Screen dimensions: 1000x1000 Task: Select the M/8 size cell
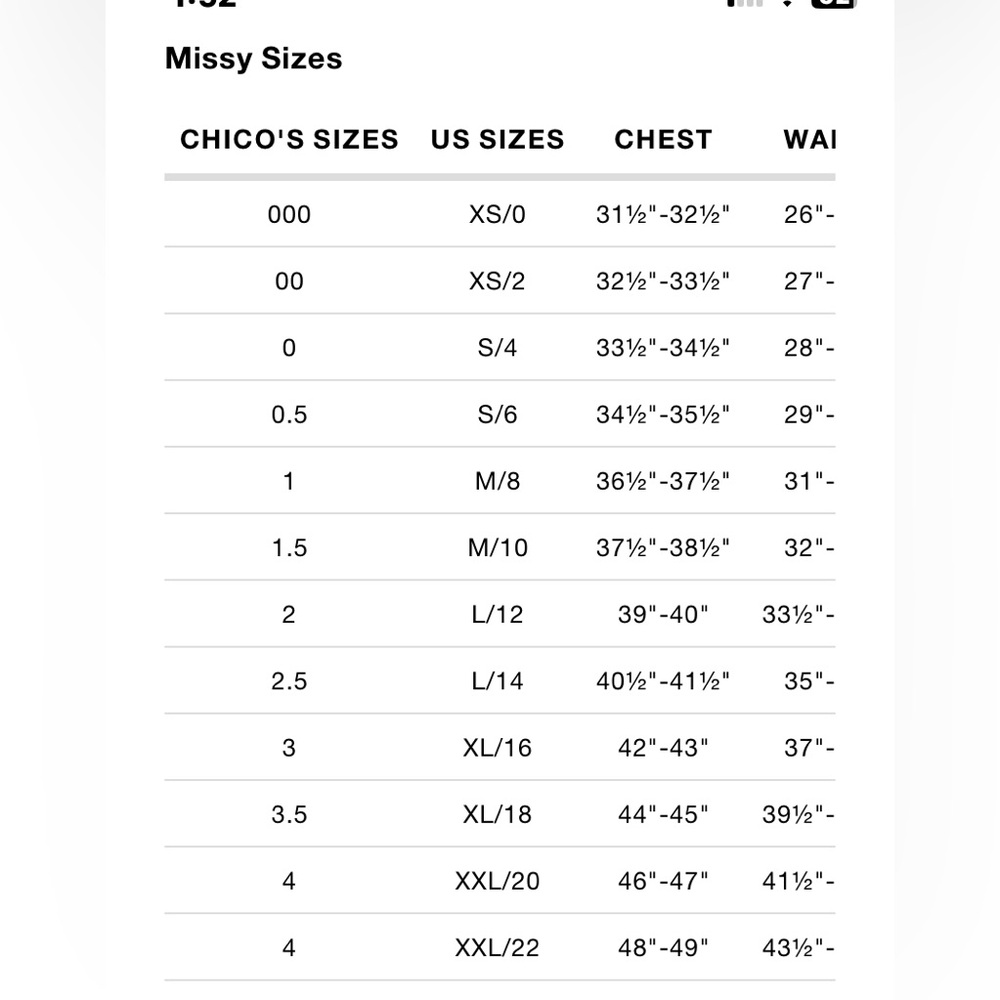(497, 481)
